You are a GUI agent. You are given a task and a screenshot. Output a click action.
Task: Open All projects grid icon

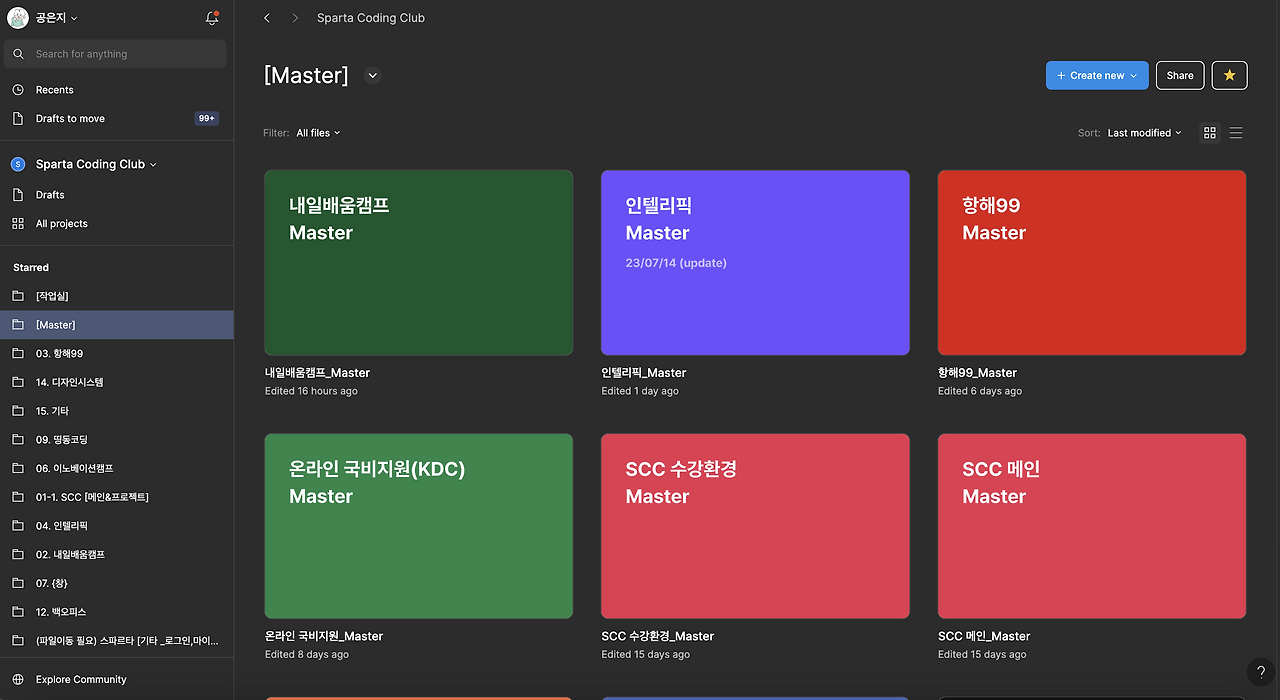click(x=18, y=224)
